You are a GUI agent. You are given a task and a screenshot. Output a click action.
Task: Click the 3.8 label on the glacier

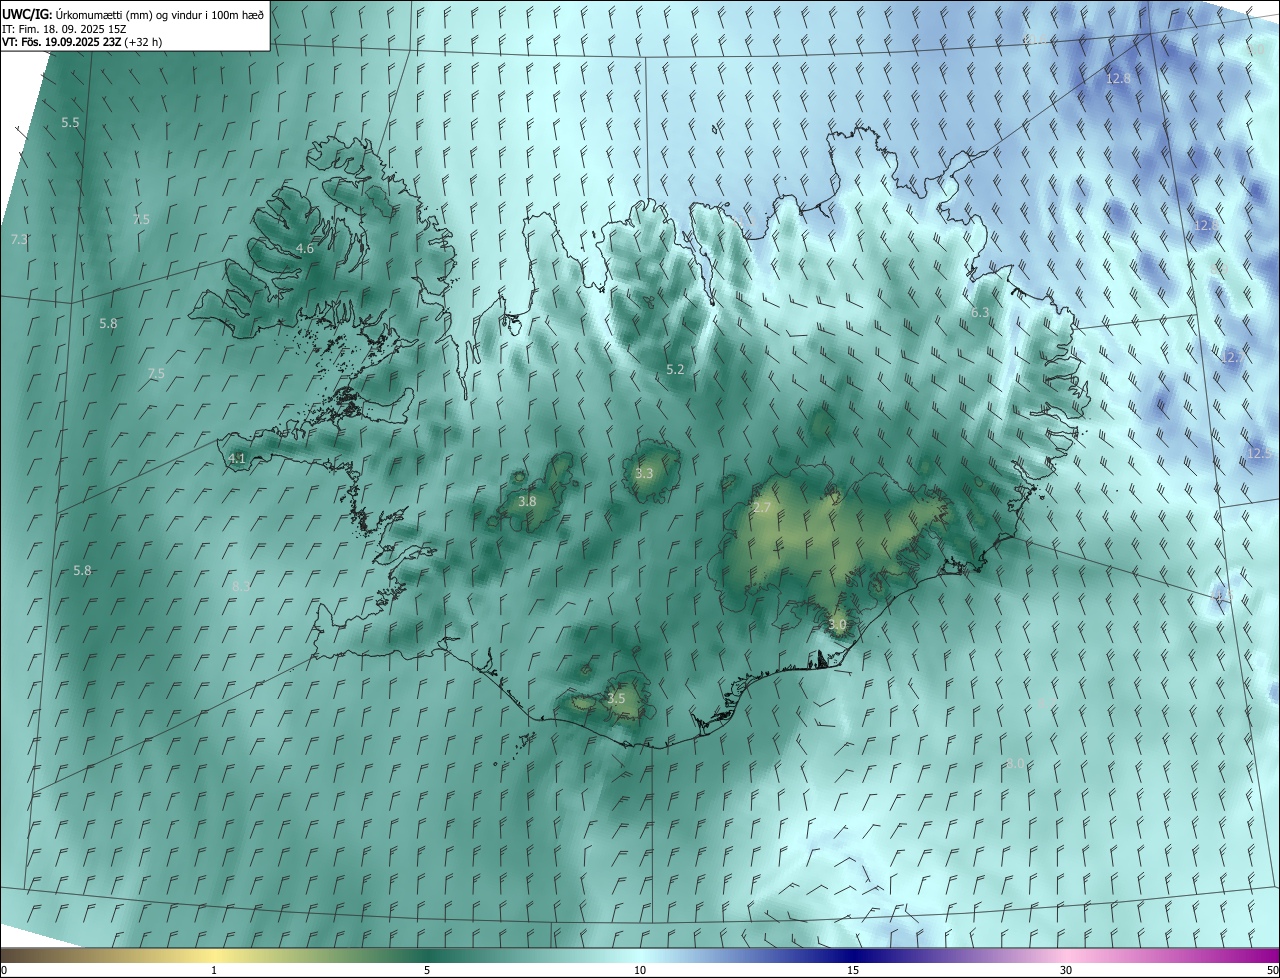527,501
